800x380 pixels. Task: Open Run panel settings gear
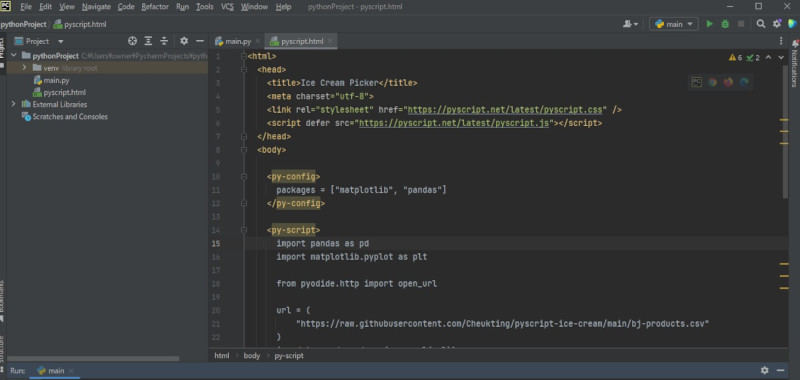[x=764, y=370]
